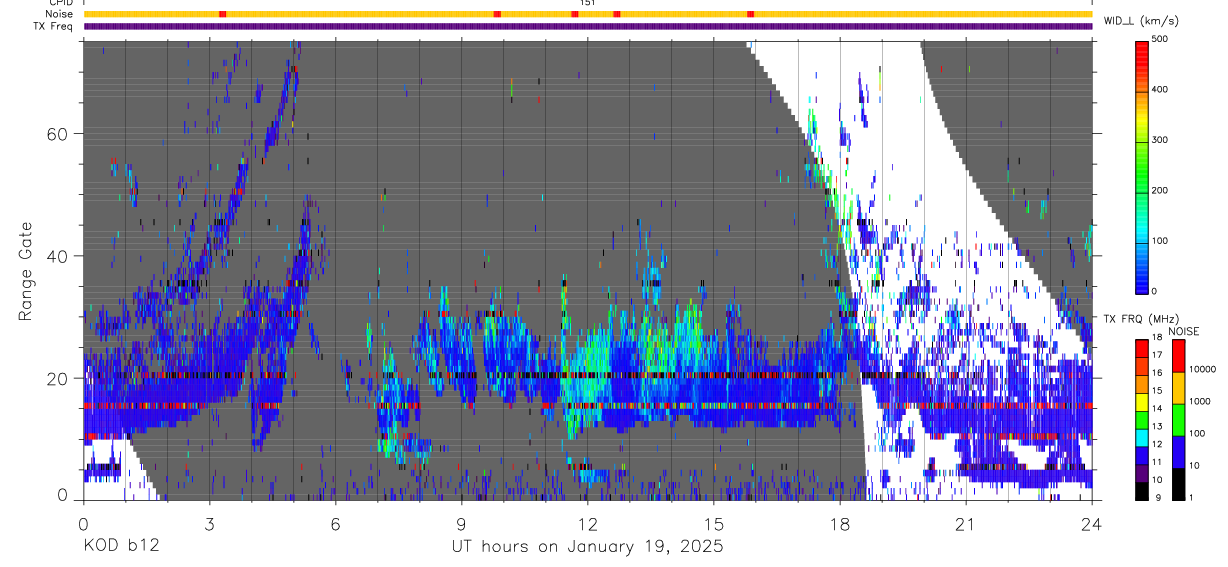Click the 16 value on TX FRQ legend
This screenshot has height=567, width=1228.
pos(1158,374)
